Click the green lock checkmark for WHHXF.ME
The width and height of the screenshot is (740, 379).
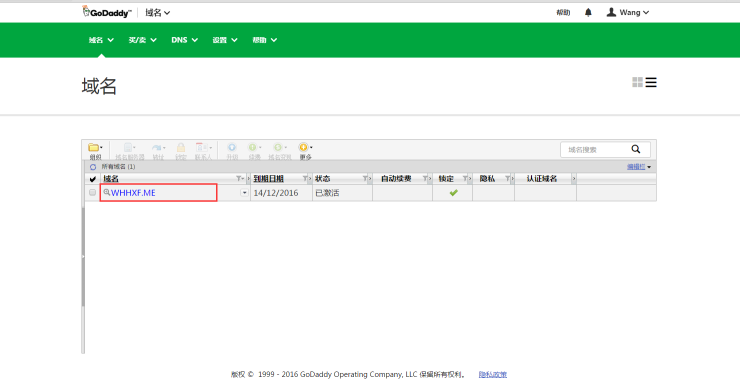[454, 193]
